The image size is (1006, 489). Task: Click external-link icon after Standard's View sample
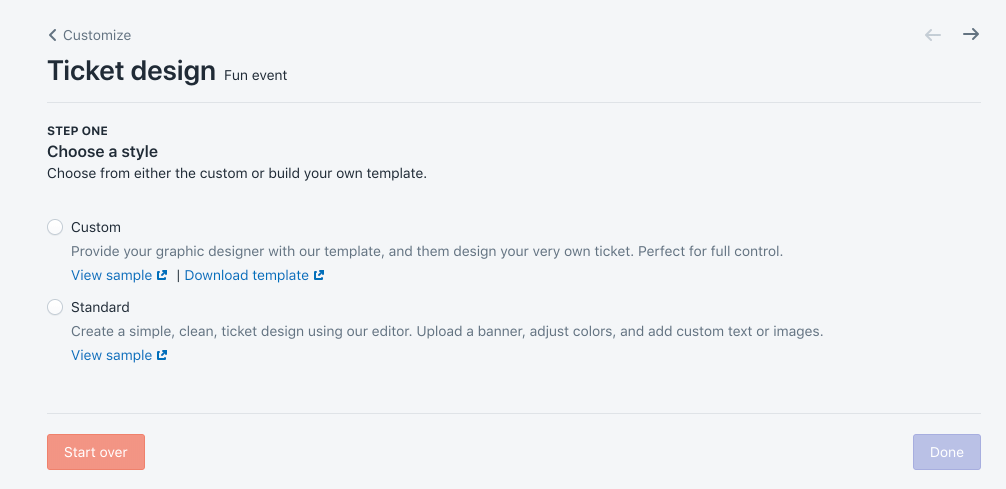[162, 356]
